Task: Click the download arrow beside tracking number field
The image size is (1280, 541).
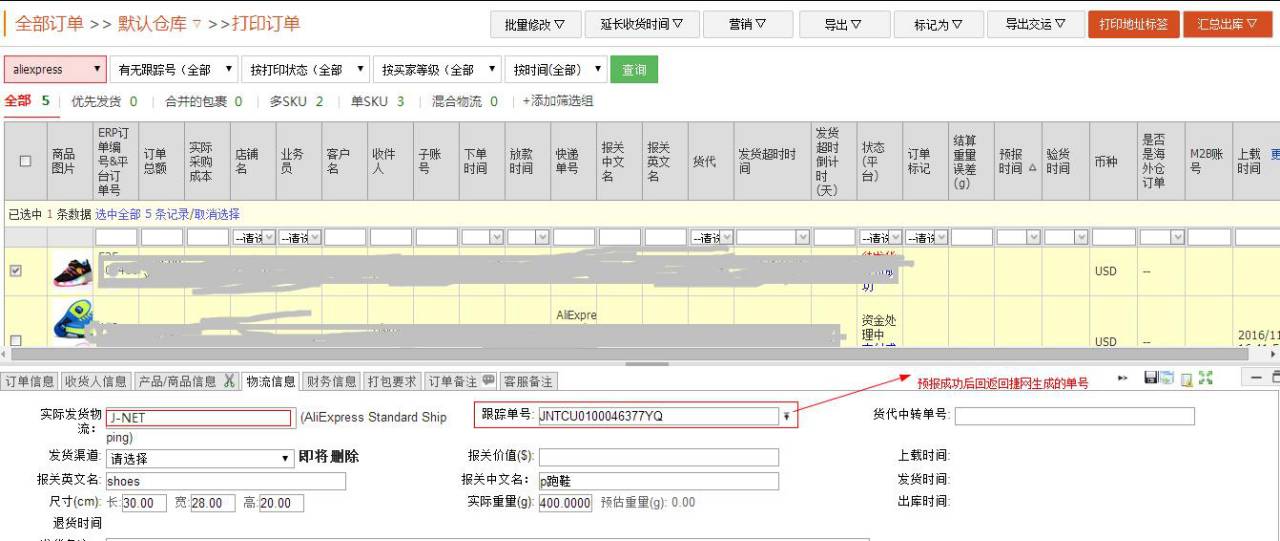Action: [787, 417]
